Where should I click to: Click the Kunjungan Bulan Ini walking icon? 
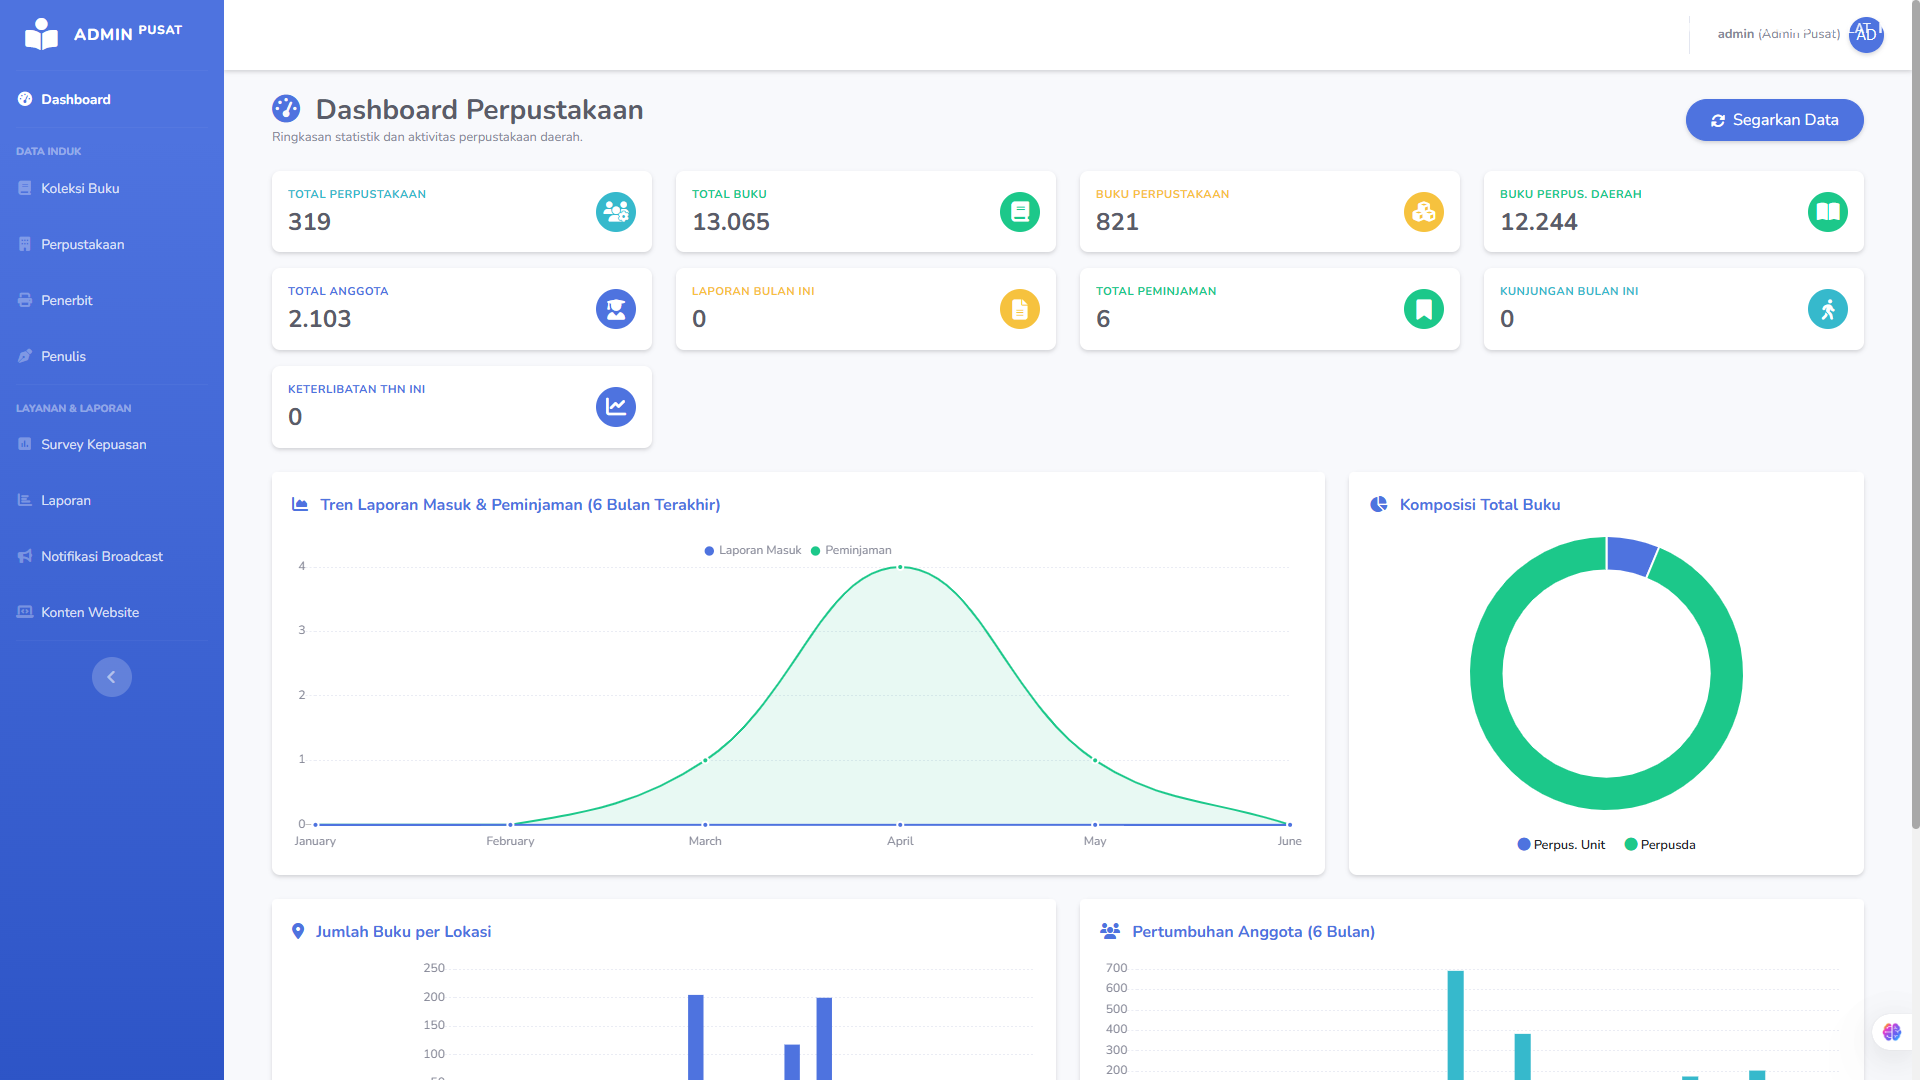pos(1828,309)
